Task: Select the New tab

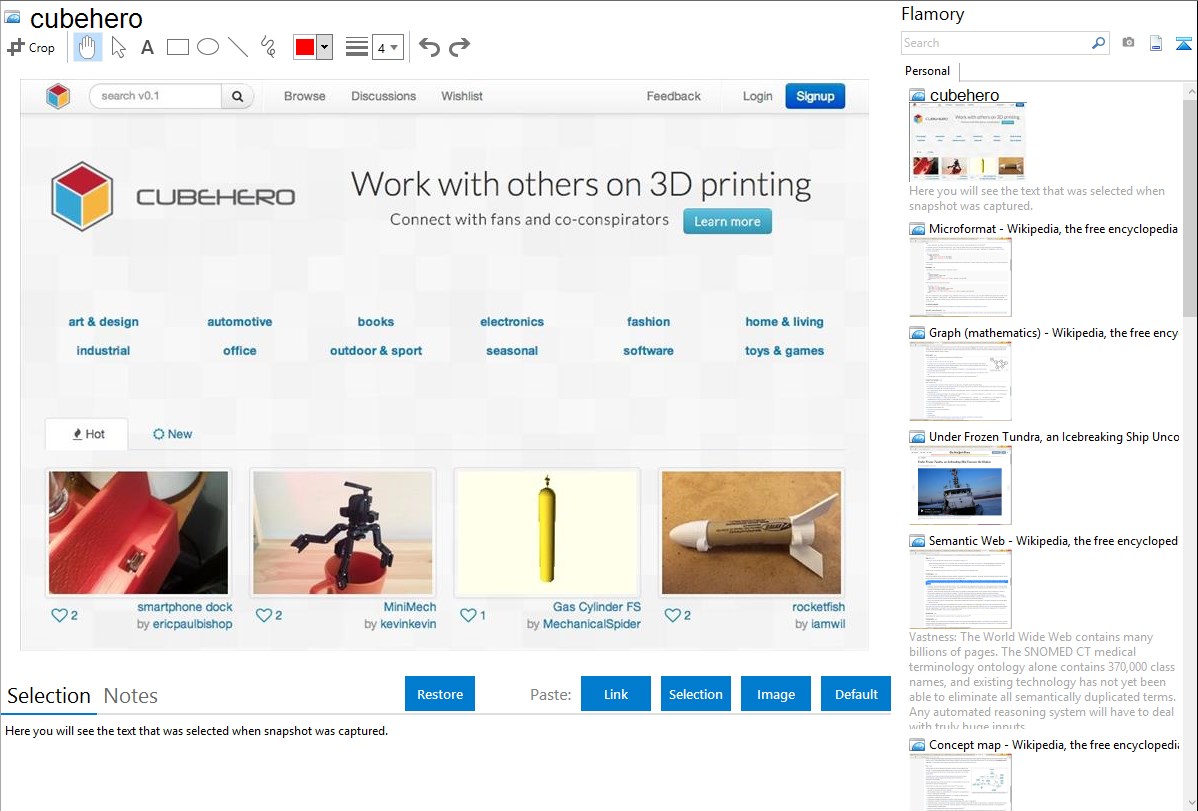Action: pyautogui.click(x=173, y=434)
